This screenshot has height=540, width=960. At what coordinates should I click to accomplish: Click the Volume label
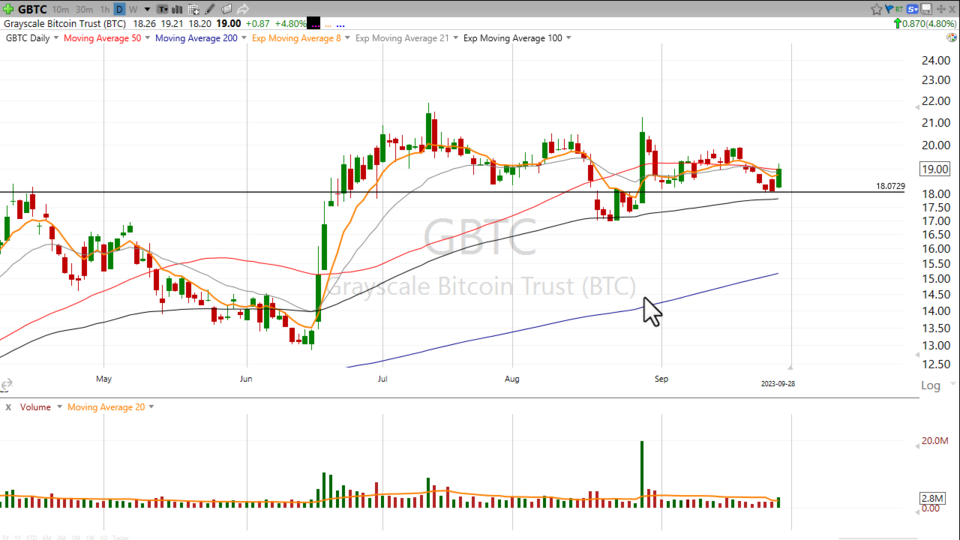click(x=36, y=407)
